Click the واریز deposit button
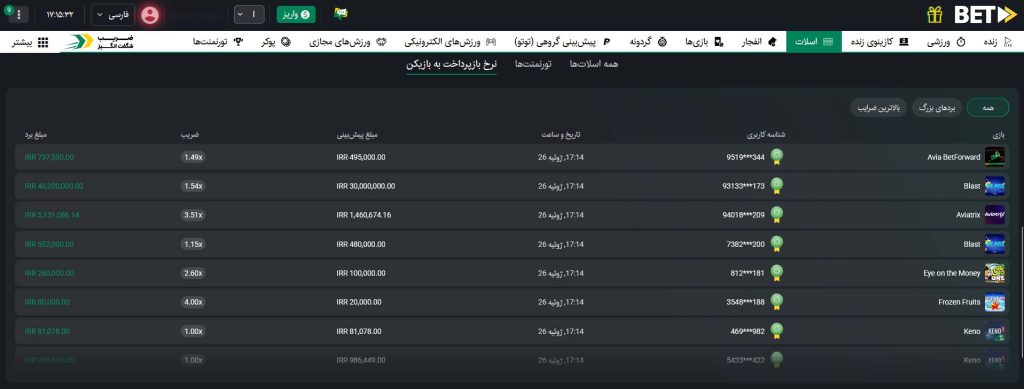 pos(296,14)
